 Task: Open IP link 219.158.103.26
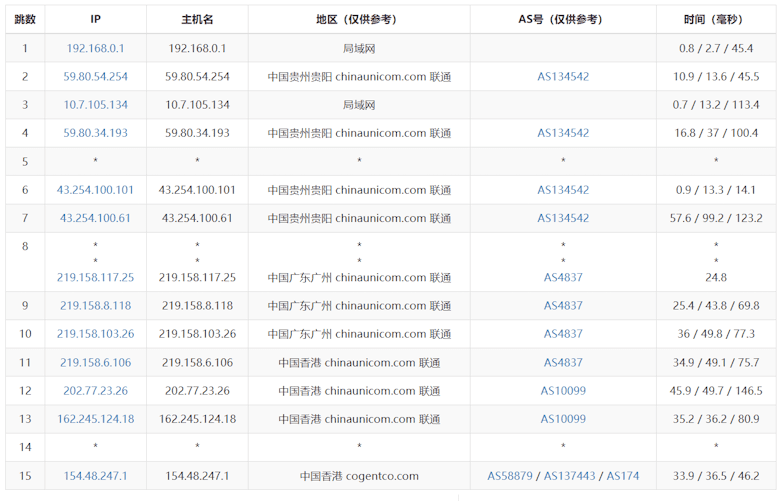(x=96, y=334)
